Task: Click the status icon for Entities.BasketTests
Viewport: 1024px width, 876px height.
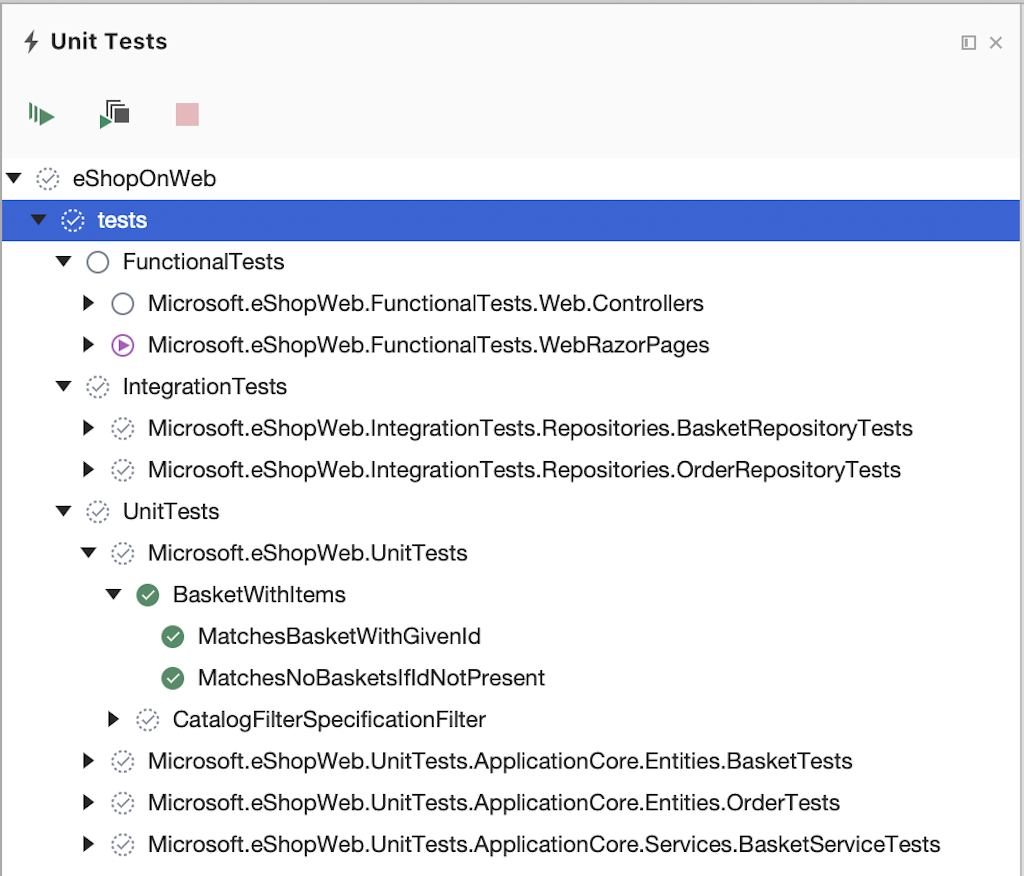Action: [x=123, y=762]
